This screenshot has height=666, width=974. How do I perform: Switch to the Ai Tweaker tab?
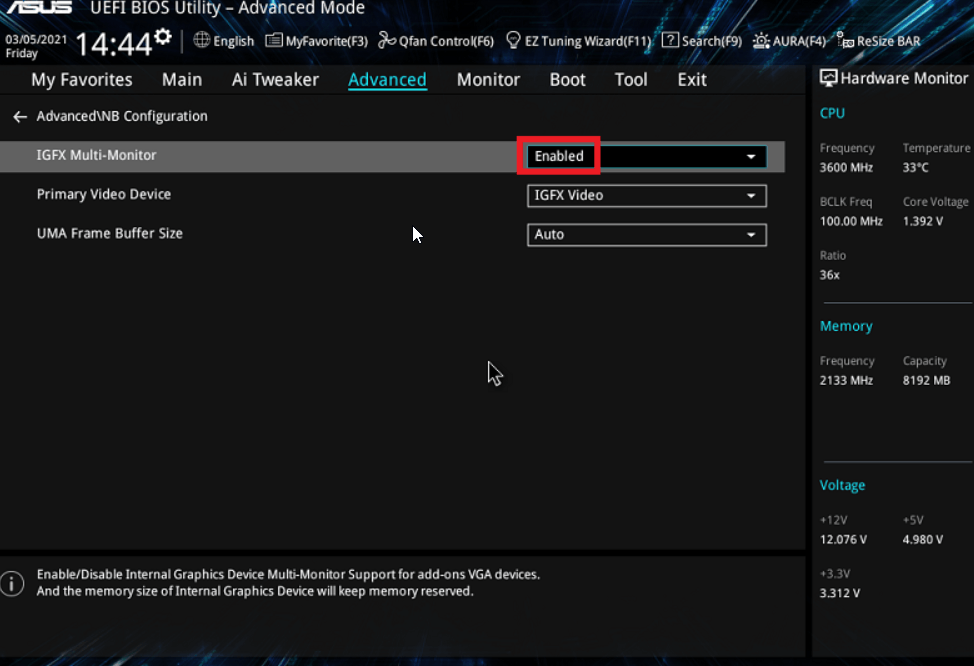pos(275,80)
